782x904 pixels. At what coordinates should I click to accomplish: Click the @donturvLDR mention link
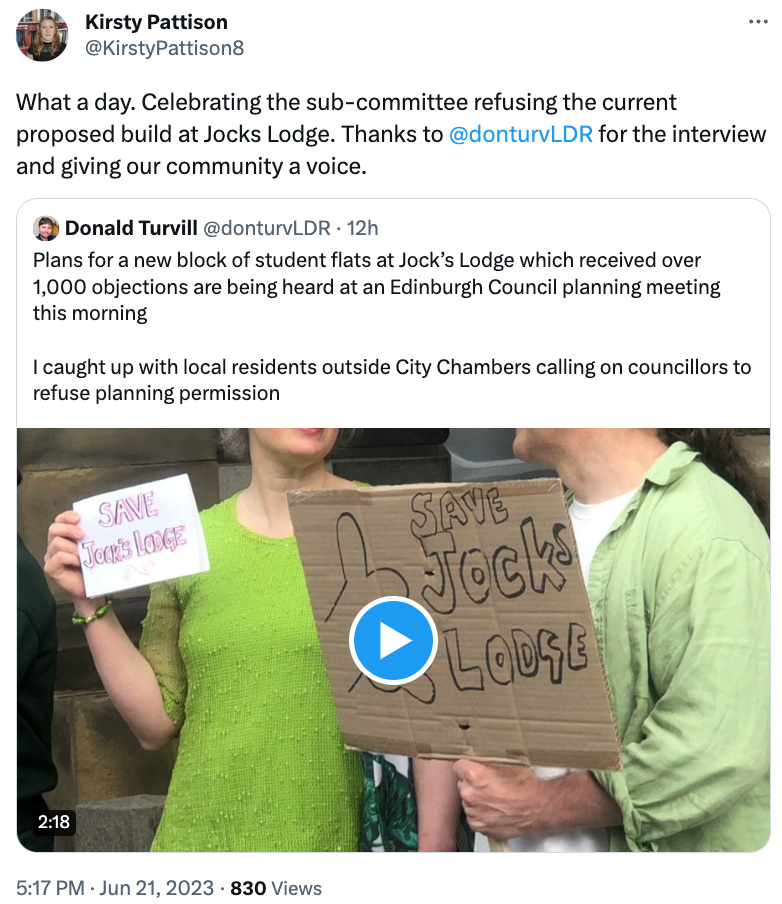coord(520,134)
